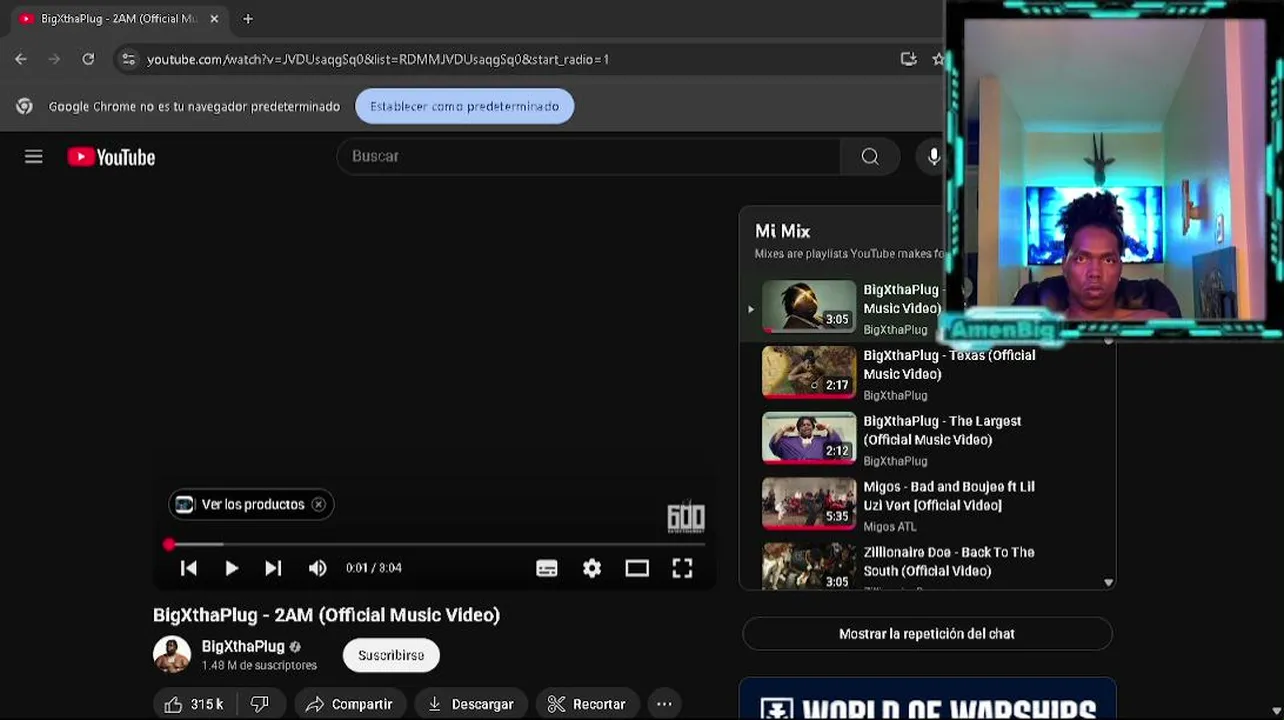
Task: Click the video progress bar scrubber
Action: pos(169,544)
